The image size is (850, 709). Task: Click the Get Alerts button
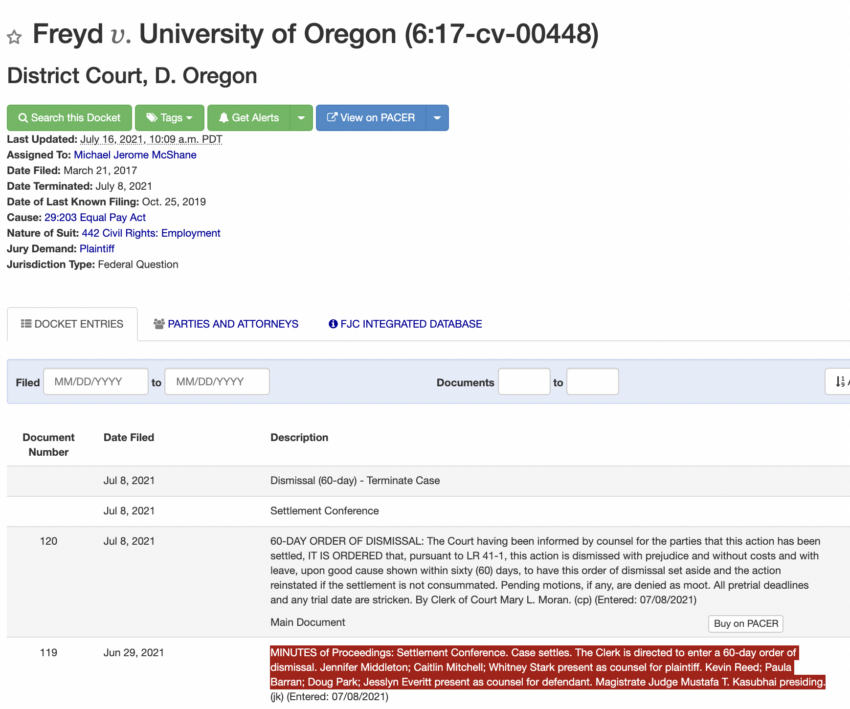[249, 118]
